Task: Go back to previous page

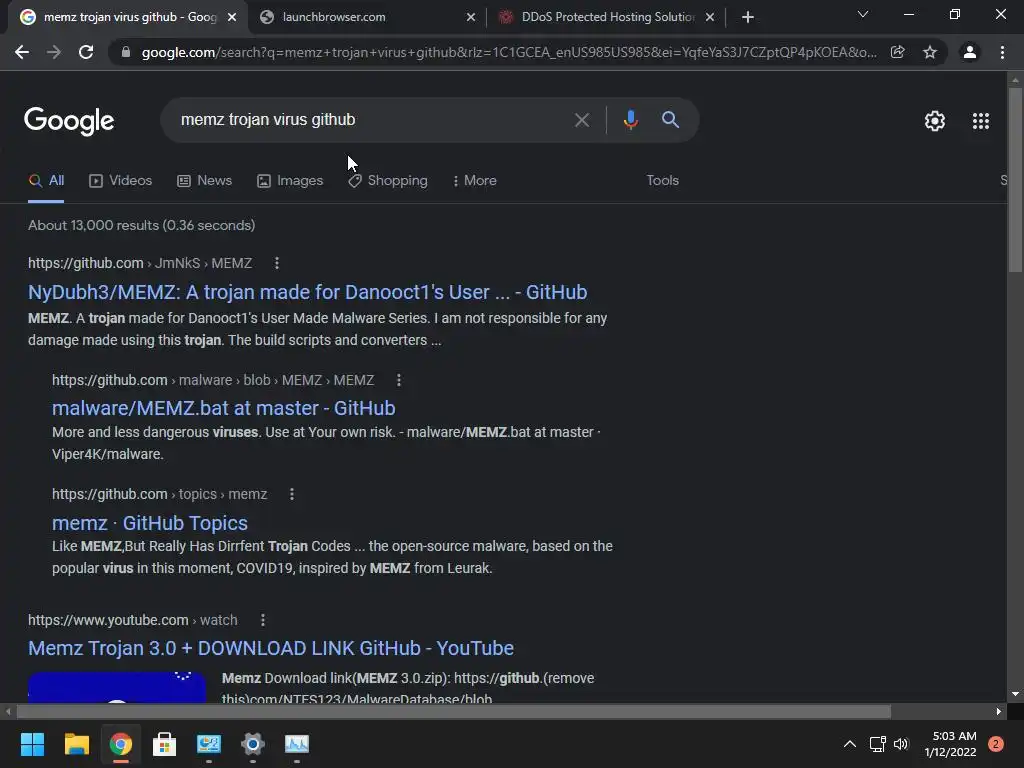Action: click(22, 52)
